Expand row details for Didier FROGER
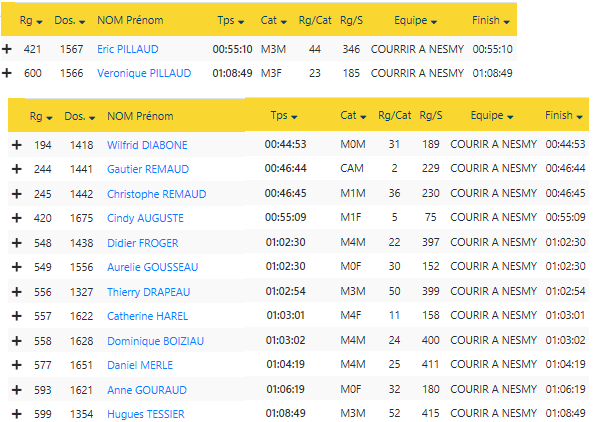Viewport: 598px width, 422px height. pyautogui.click(x=17, y=243)
